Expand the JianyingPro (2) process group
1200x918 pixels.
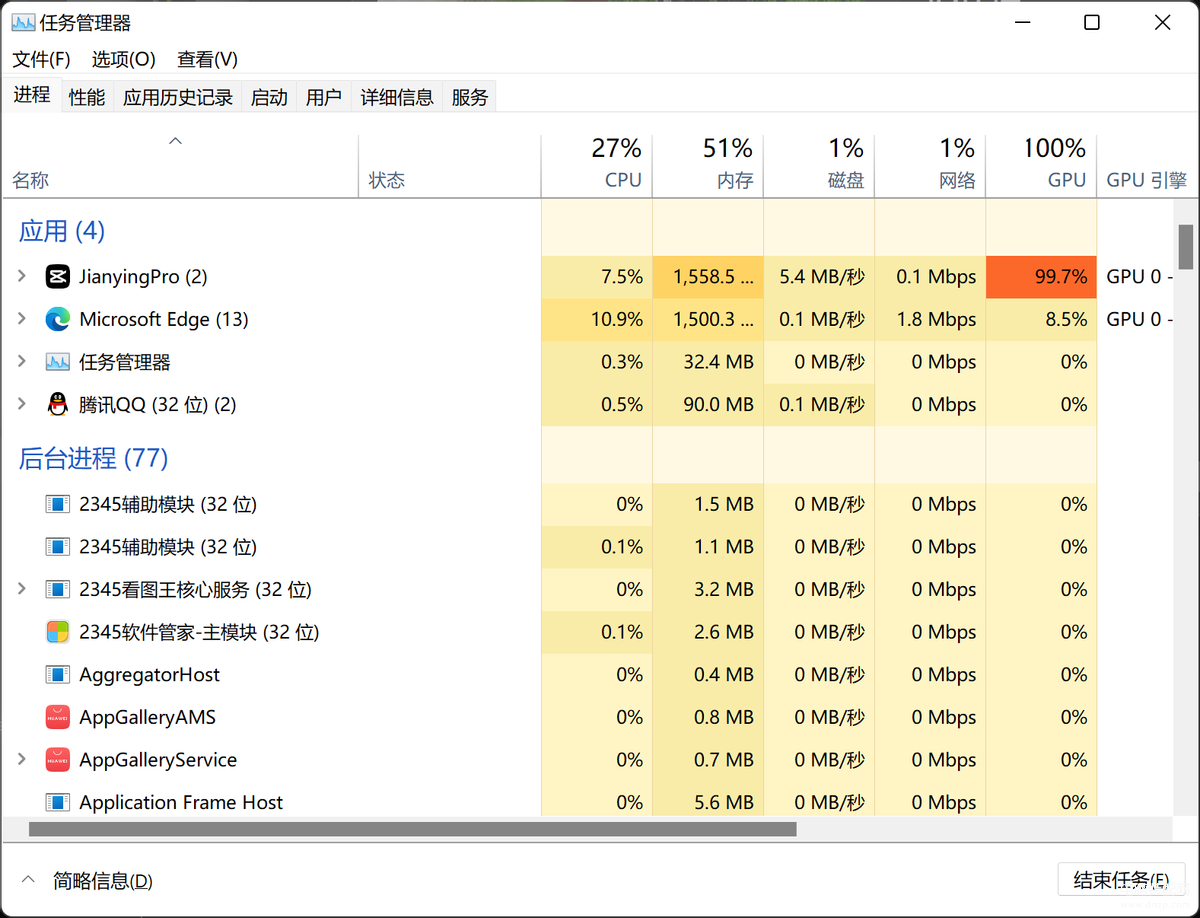[x=22, y=277]
